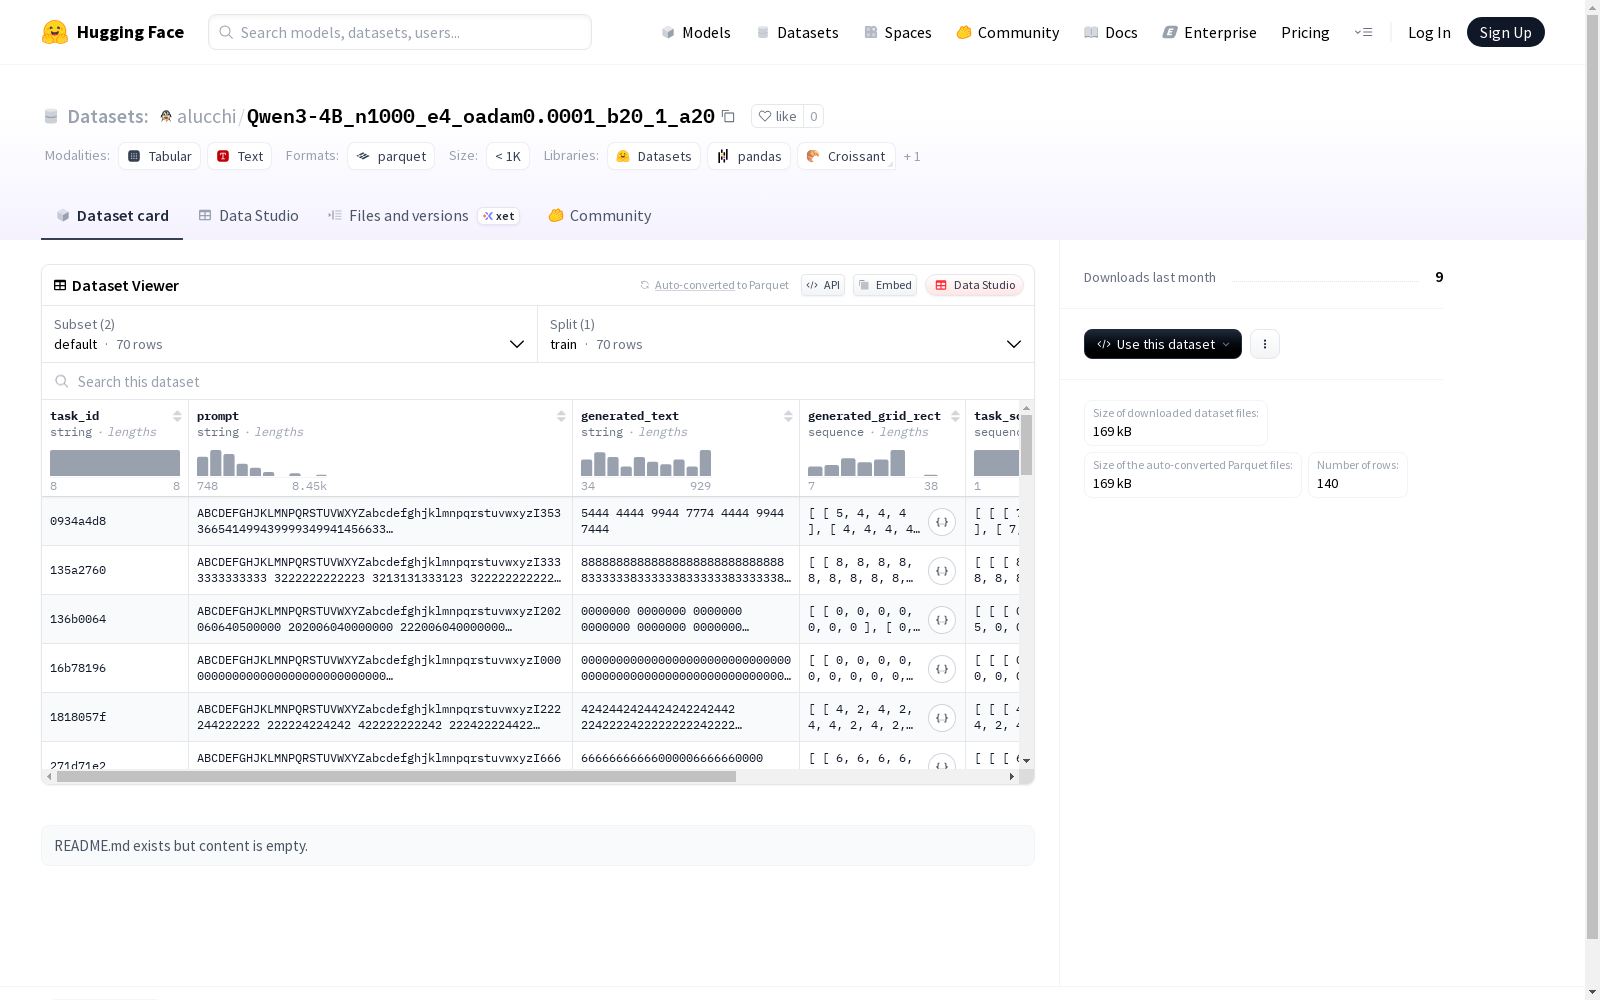Go to Models in the top navigation
Screen dimensions: 1600x1000
tap(696, 32)
